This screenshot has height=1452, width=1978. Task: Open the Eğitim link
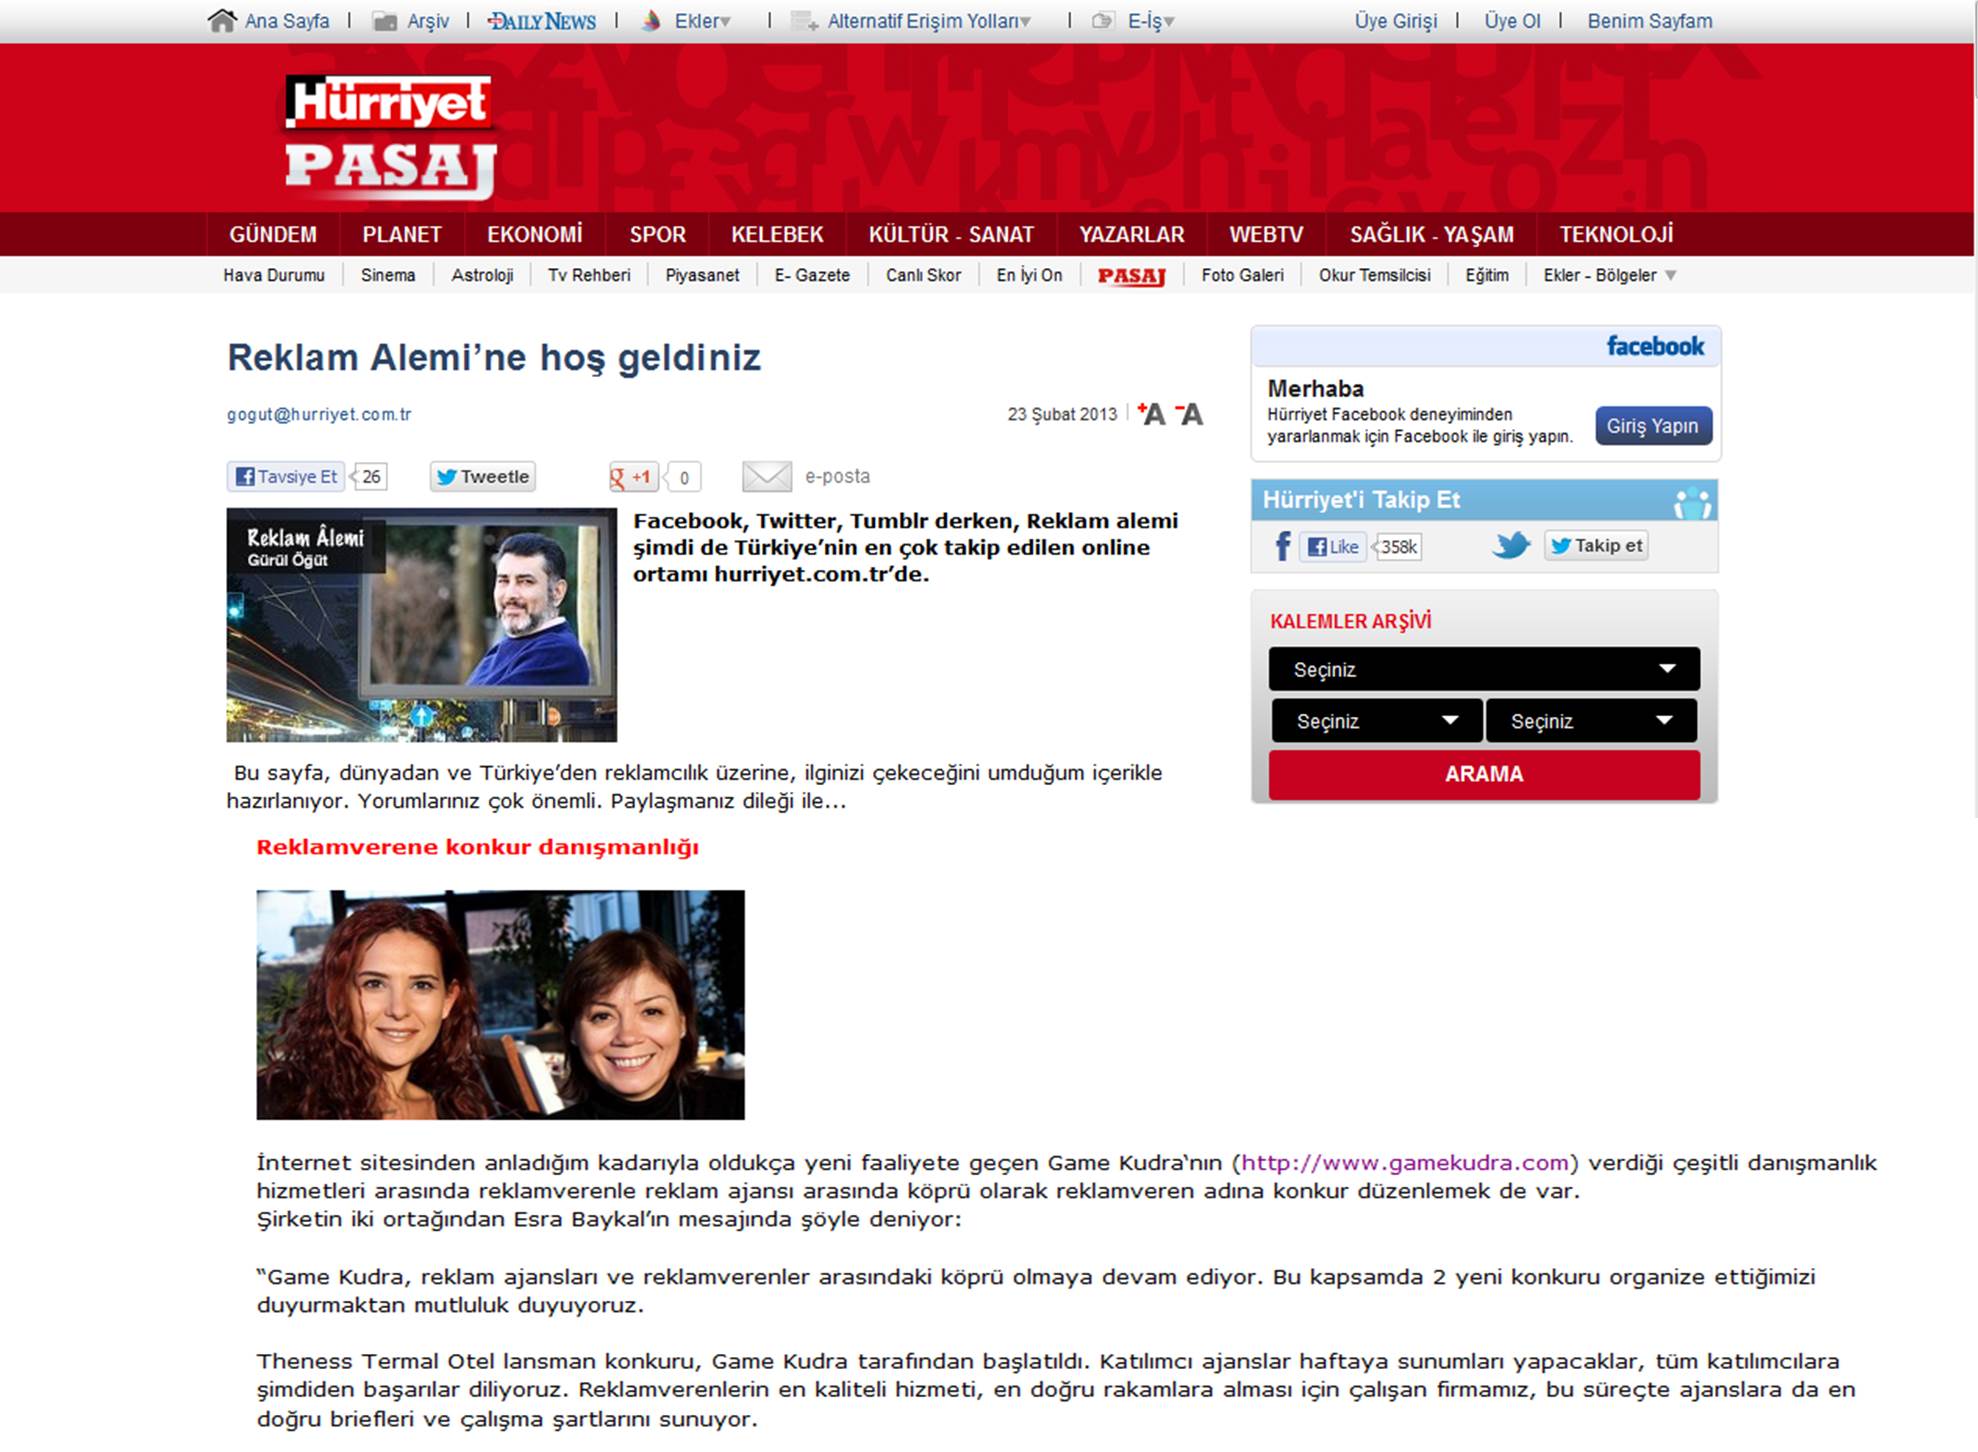pos(1487,275)
